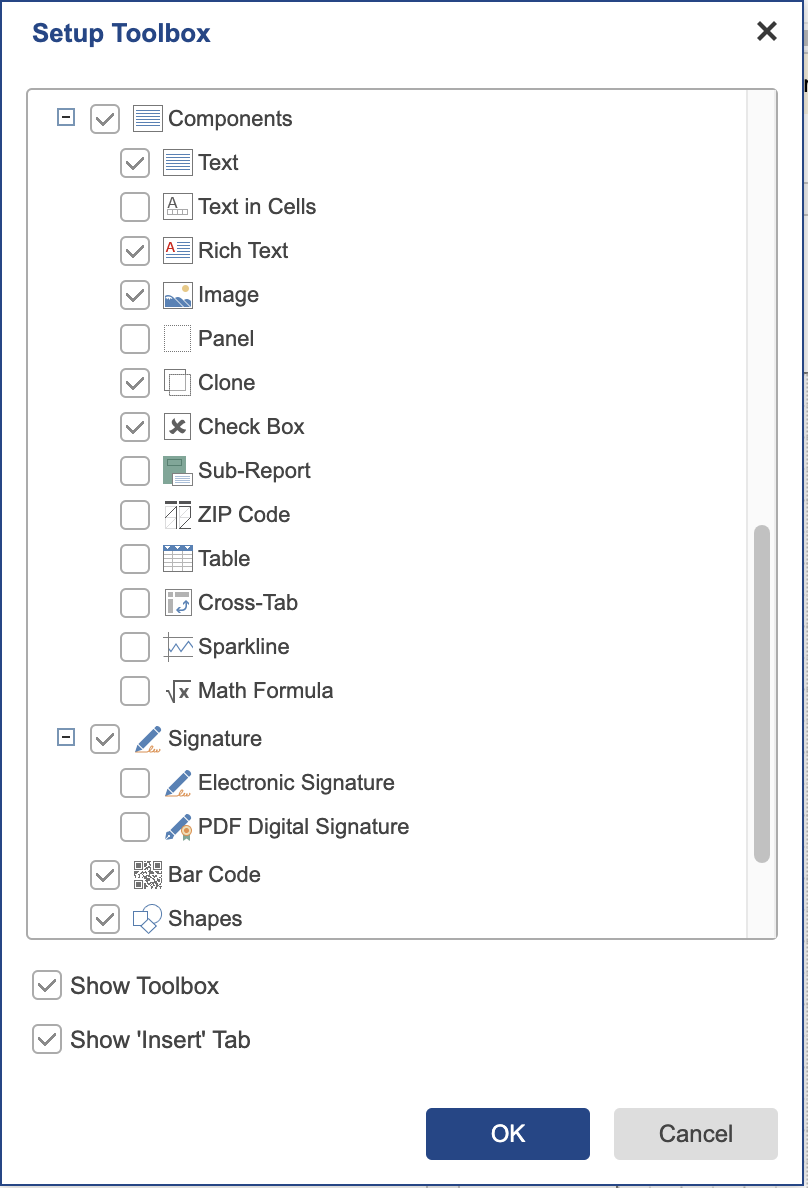Uncheck the Components group checkbox
This screenshot has width=808, height=1188.
[105, 119]
